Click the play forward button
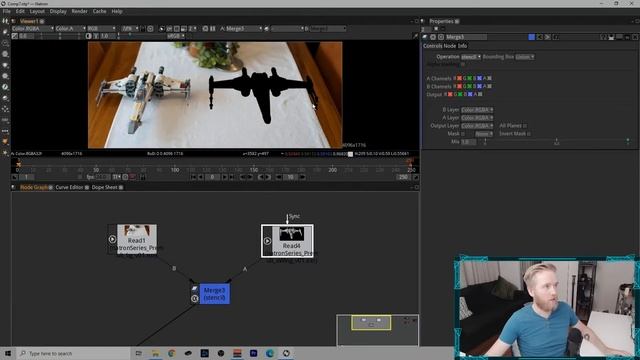This screenshot has width=640, height=360. pyautogui.click(x=224, y=177)
